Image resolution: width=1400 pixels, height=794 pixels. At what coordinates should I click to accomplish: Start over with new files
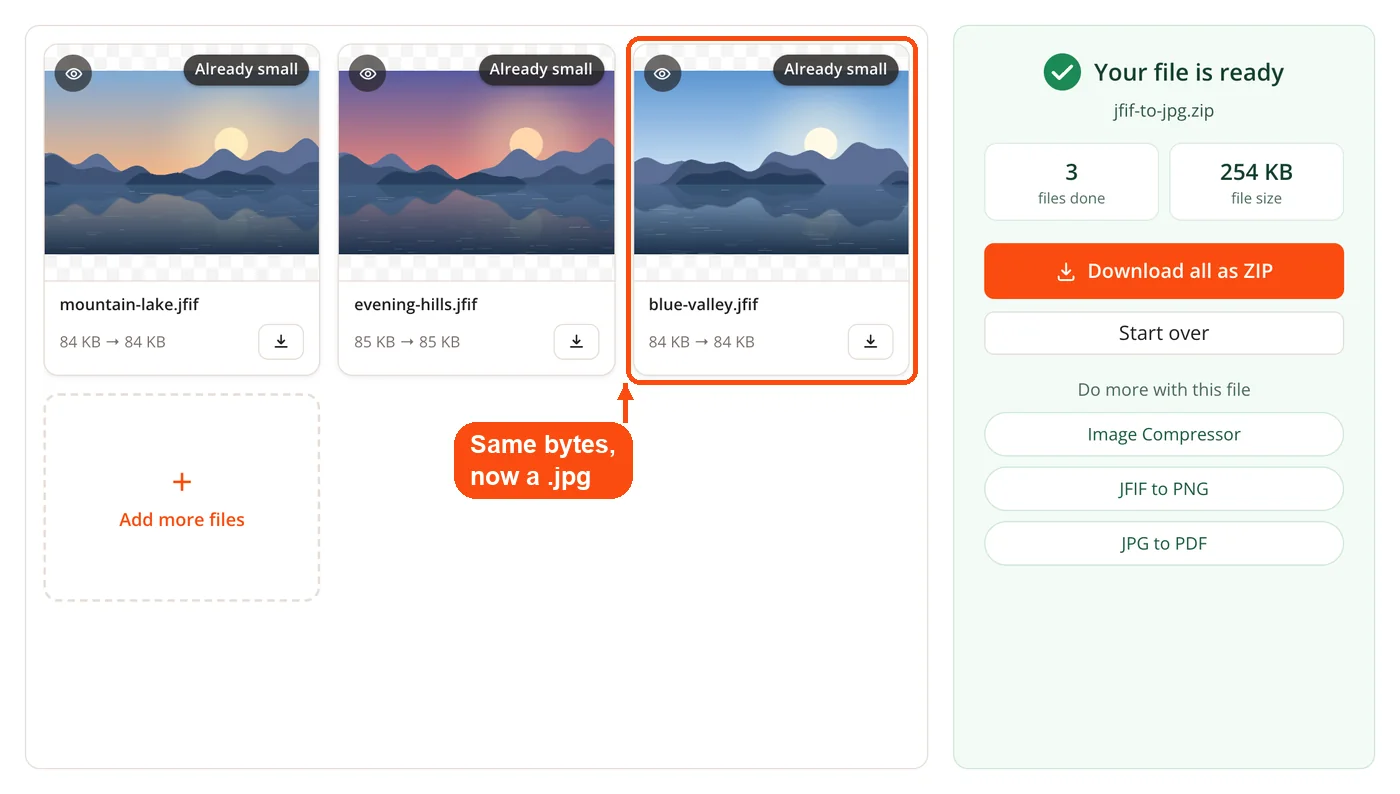[x=1164, y=333]
